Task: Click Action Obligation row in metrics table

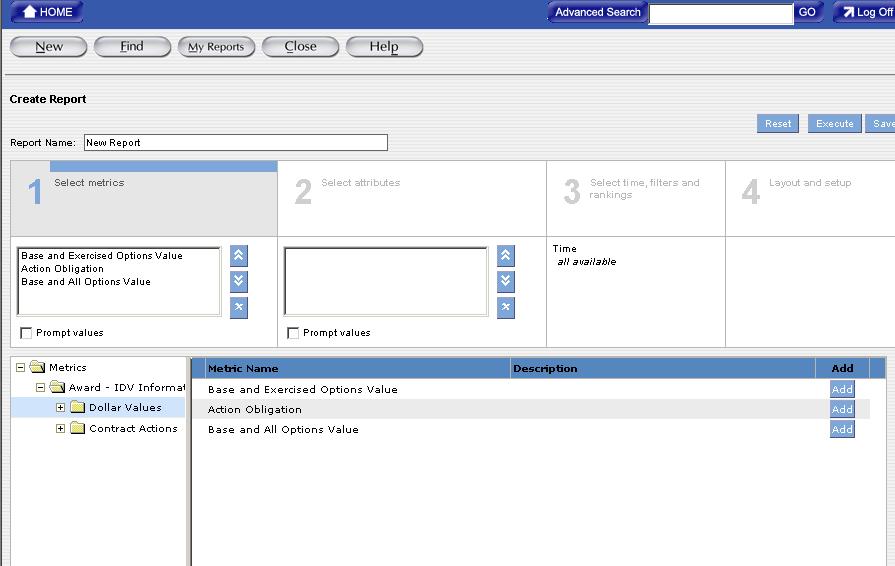Action: tap(531, 410)
